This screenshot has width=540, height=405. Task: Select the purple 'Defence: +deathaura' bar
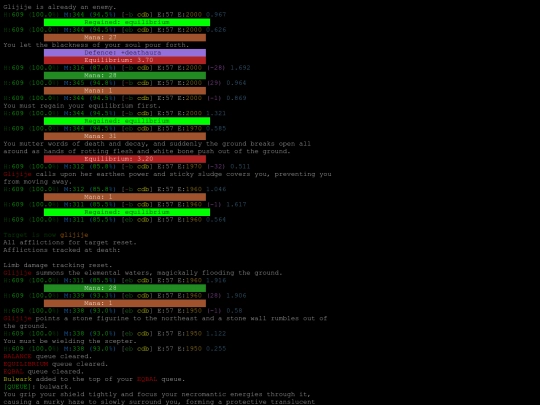pyautogui.click(x=125, y=52)
